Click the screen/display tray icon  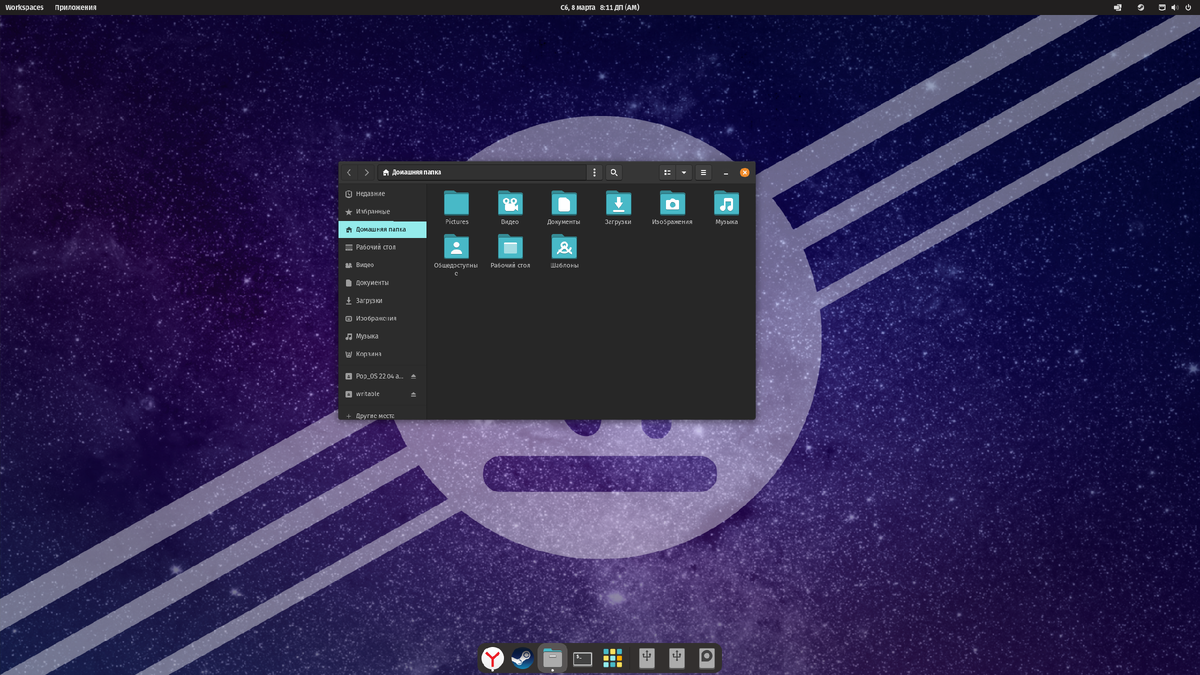(1118, 7)
